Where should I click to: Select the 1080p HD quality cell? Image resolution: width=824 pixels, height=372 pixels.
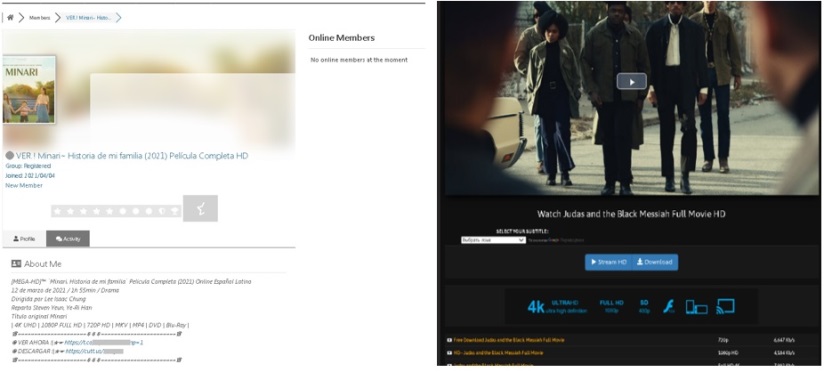[728, 353]
